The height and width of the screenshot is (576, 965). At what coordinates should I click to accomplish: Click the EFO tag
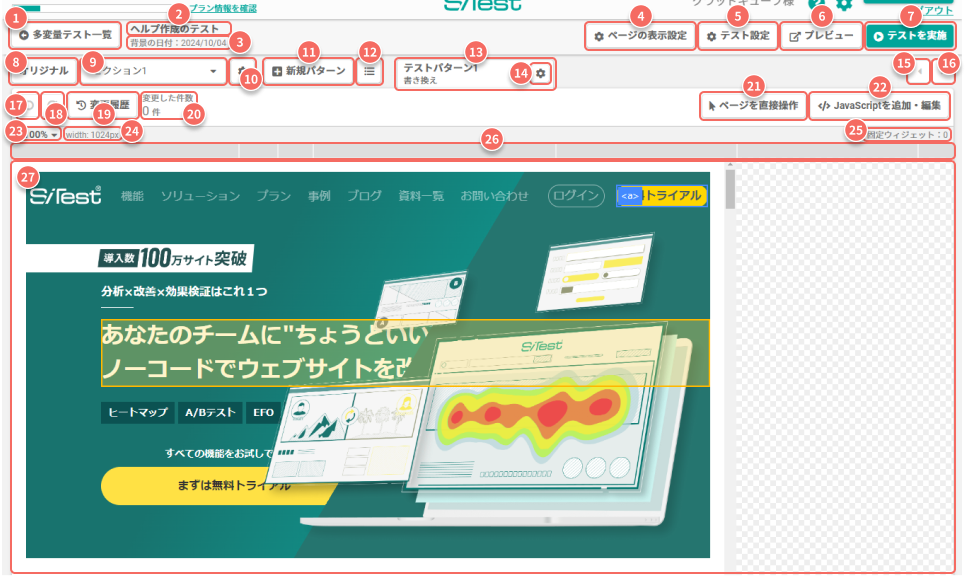click(x=263, y=413)
